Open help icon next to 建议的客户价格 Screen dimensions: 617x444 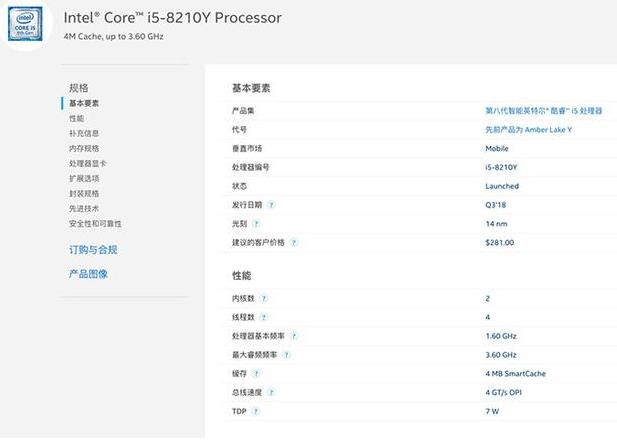[294, 242]
